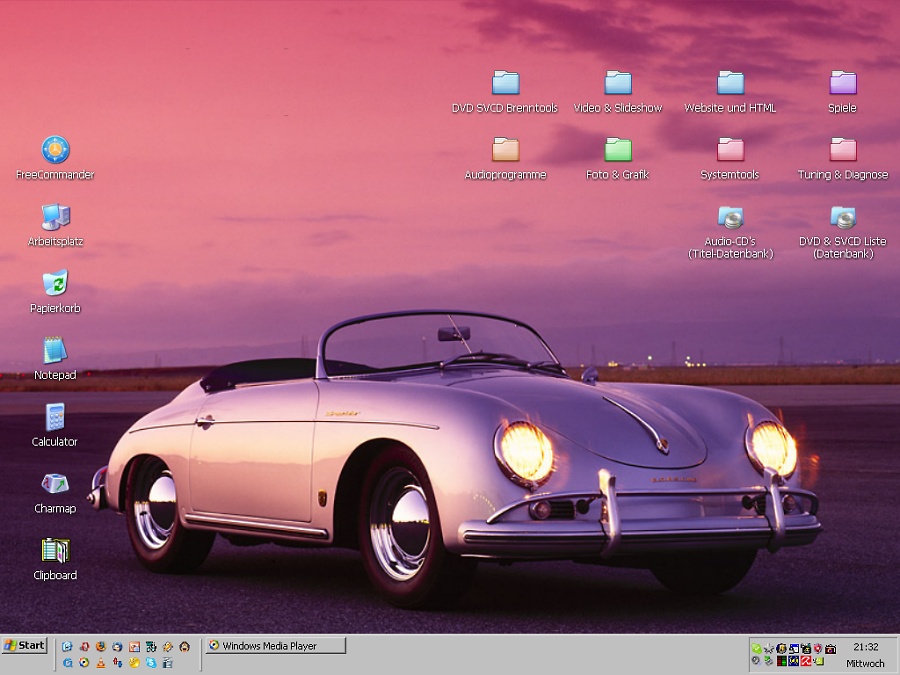Open the Arbeitsplatz computer icon
The width and height of the screenshot is (900, 675).
[55, 225]
